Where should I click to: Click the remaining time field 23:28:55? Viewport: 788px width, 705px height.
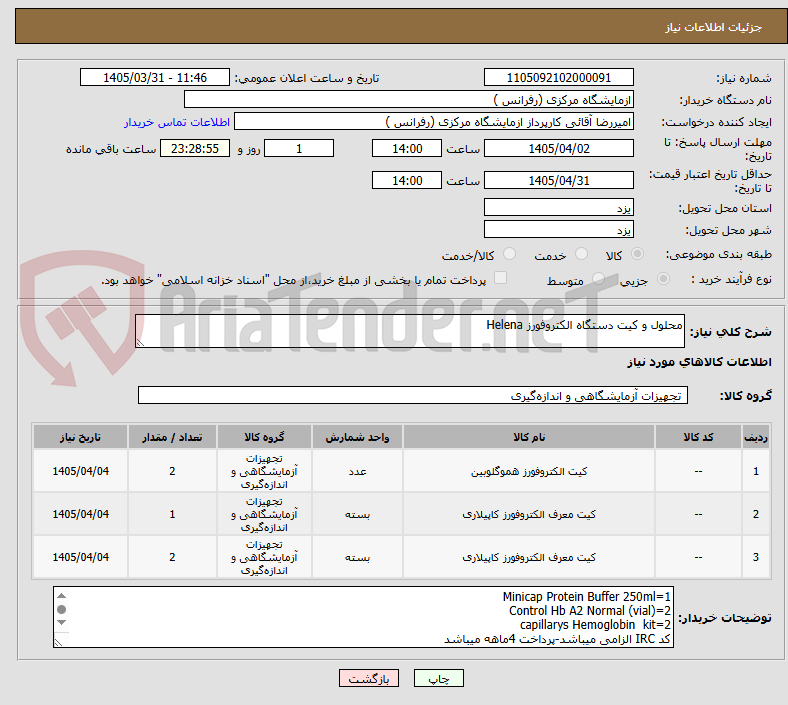(x=195, y=149)
